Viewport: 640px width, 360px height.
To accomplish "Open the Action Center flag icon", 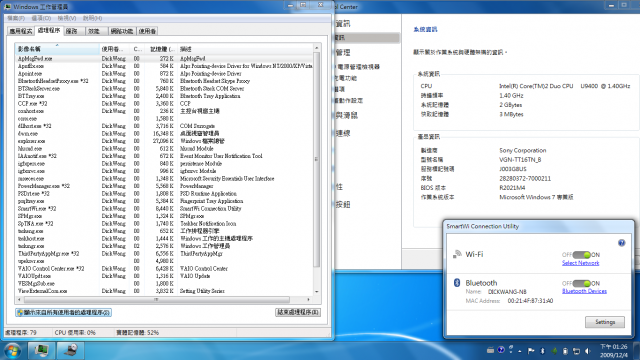I will 531,351.
